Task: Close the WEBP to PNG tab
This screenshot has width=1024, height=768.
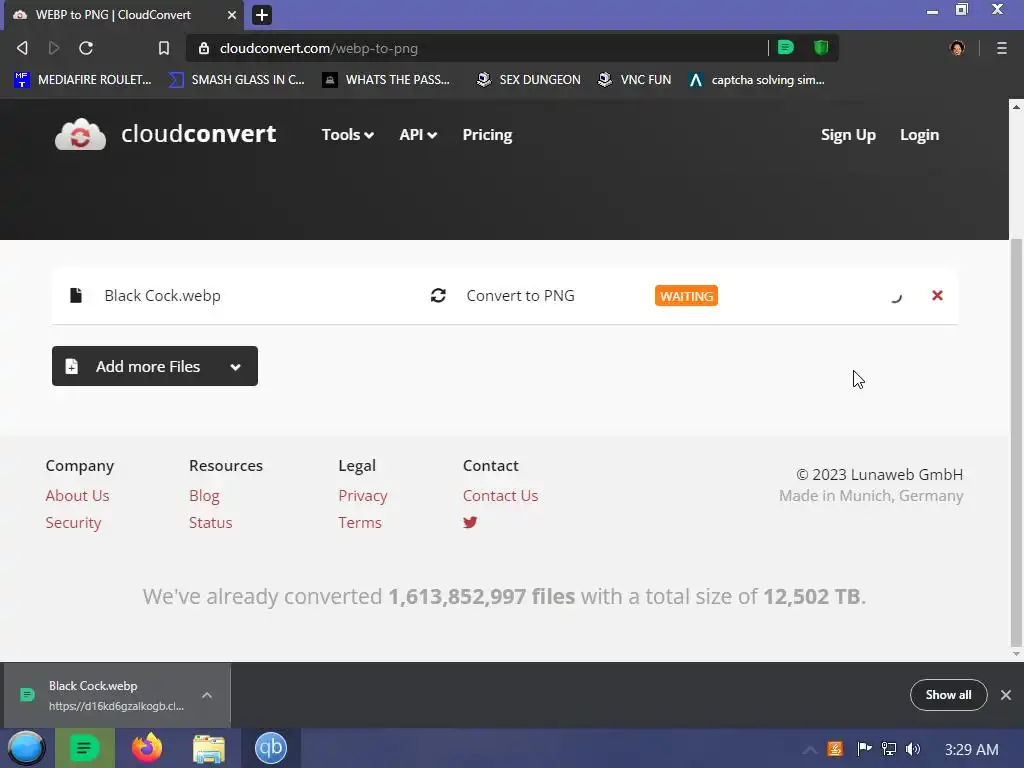Action: [232, 15]
